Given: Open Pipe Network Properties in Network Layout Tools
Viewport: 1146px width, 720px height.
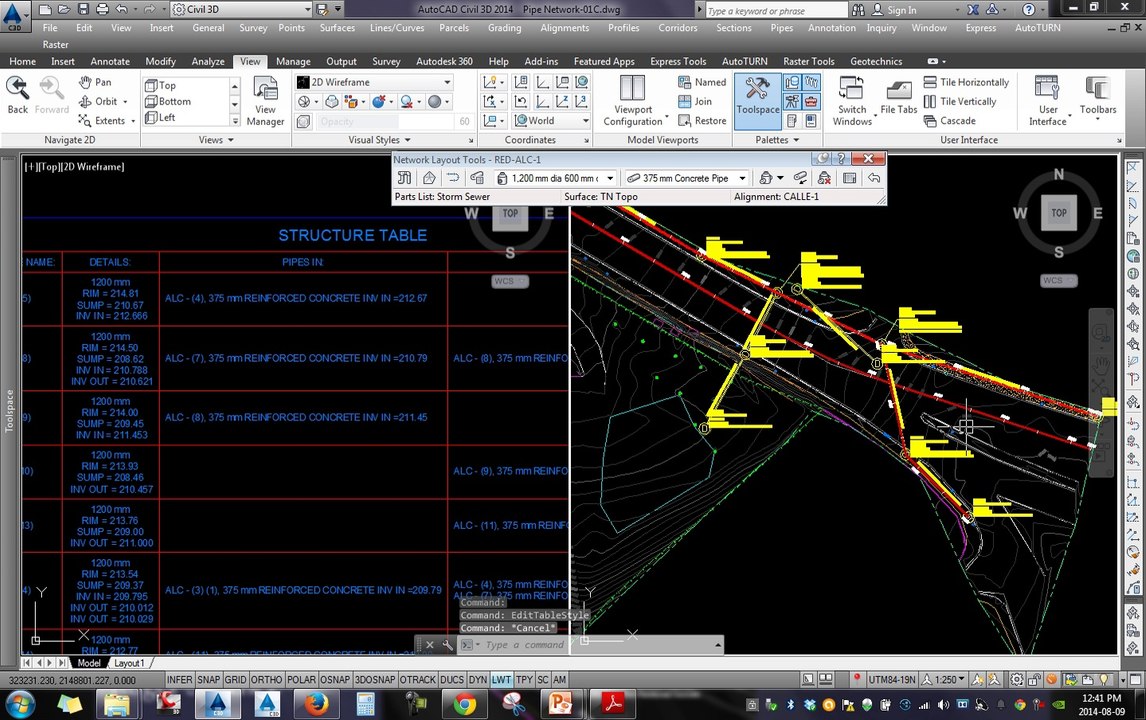Looking at the screenshot, I should point(404,178).
